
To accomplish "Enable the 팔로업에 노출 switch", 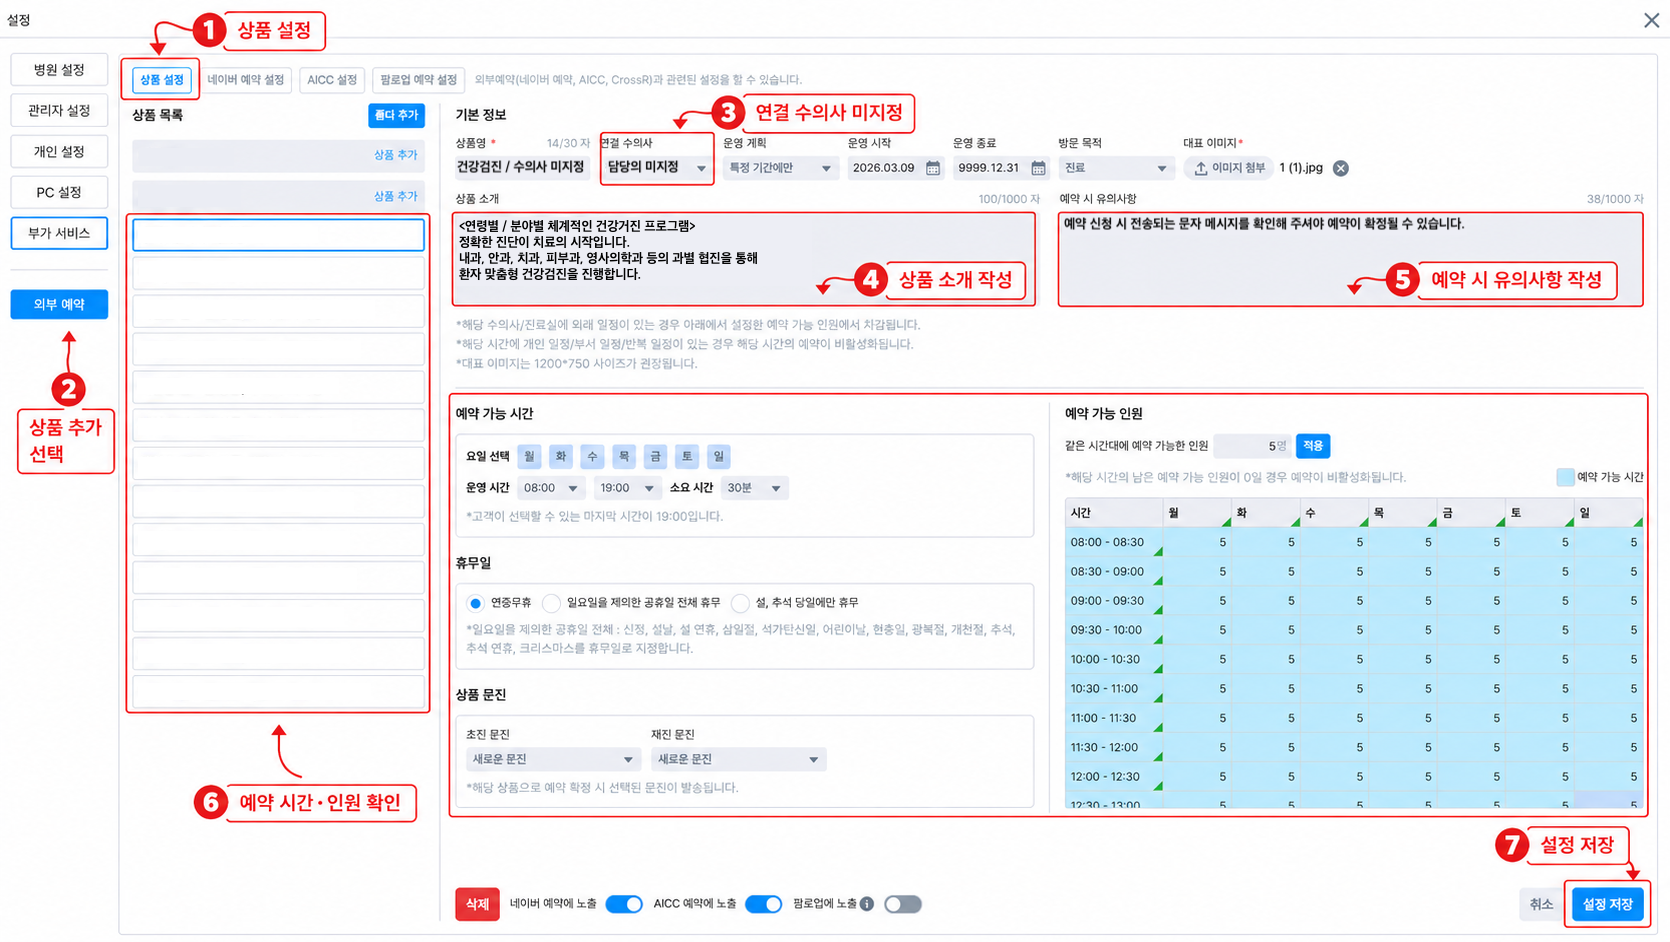I will coord(902,904).
